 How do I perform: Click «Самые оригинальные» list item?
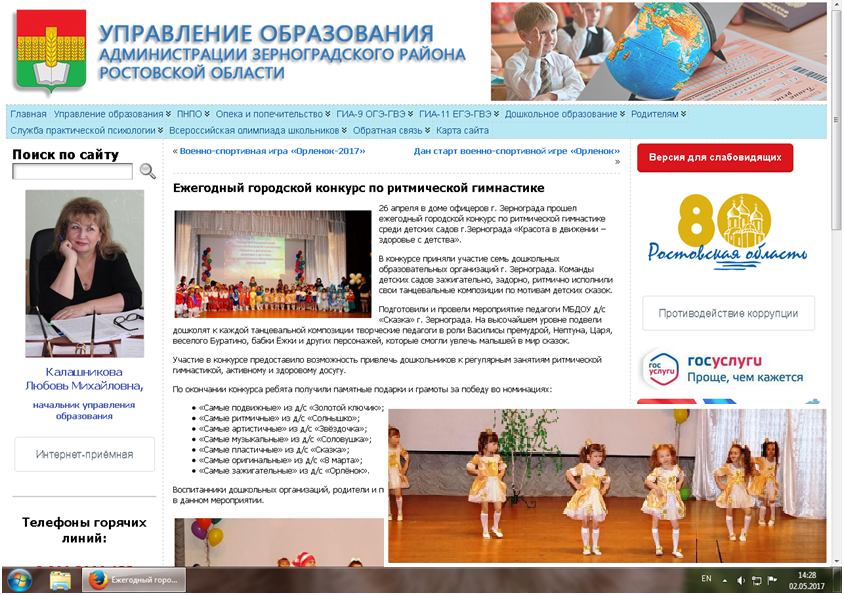point(280,460)
